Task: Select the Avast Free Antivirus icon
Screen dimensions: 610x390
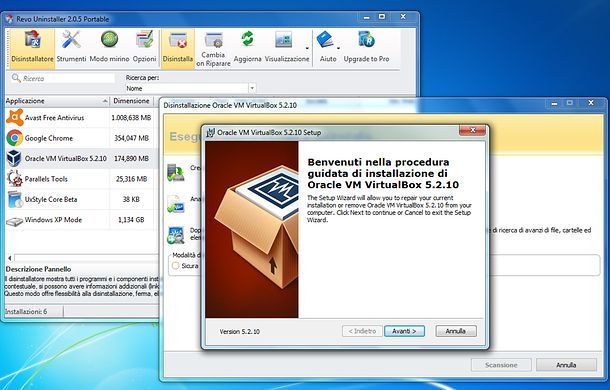Action: tap(15, 117)
